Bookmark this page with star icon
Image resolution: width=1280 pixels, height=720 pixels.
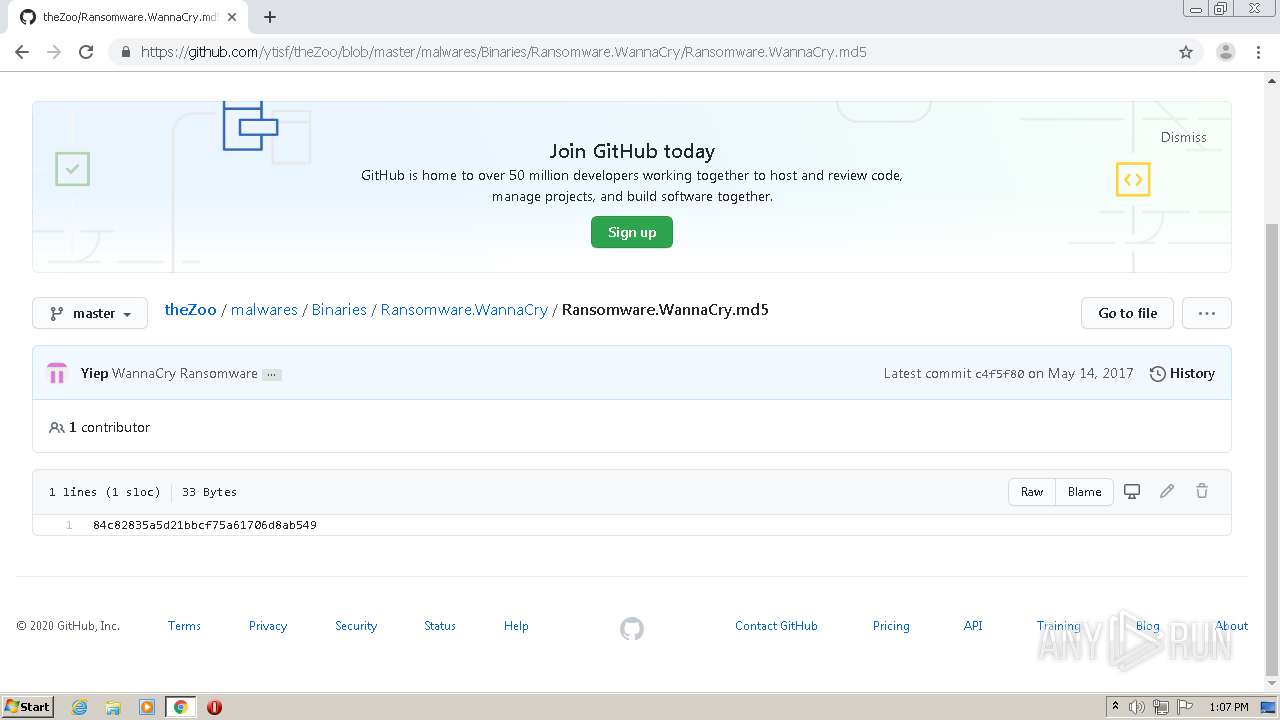tap(1186, 52)
